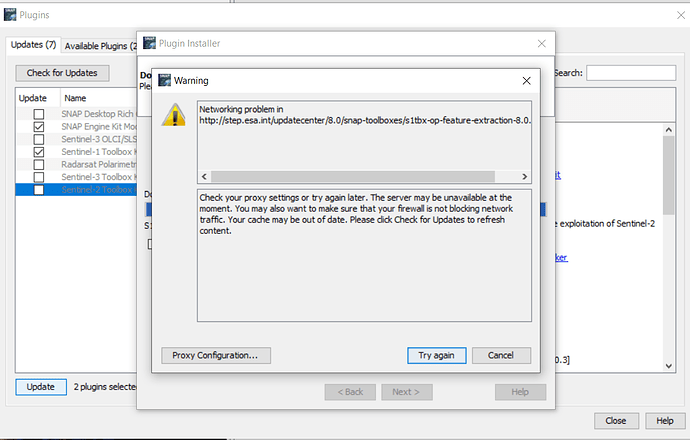Viewport: 690px width, 440px height.
Task: Click the Networking problem URL text
Action: pos(365,115)
